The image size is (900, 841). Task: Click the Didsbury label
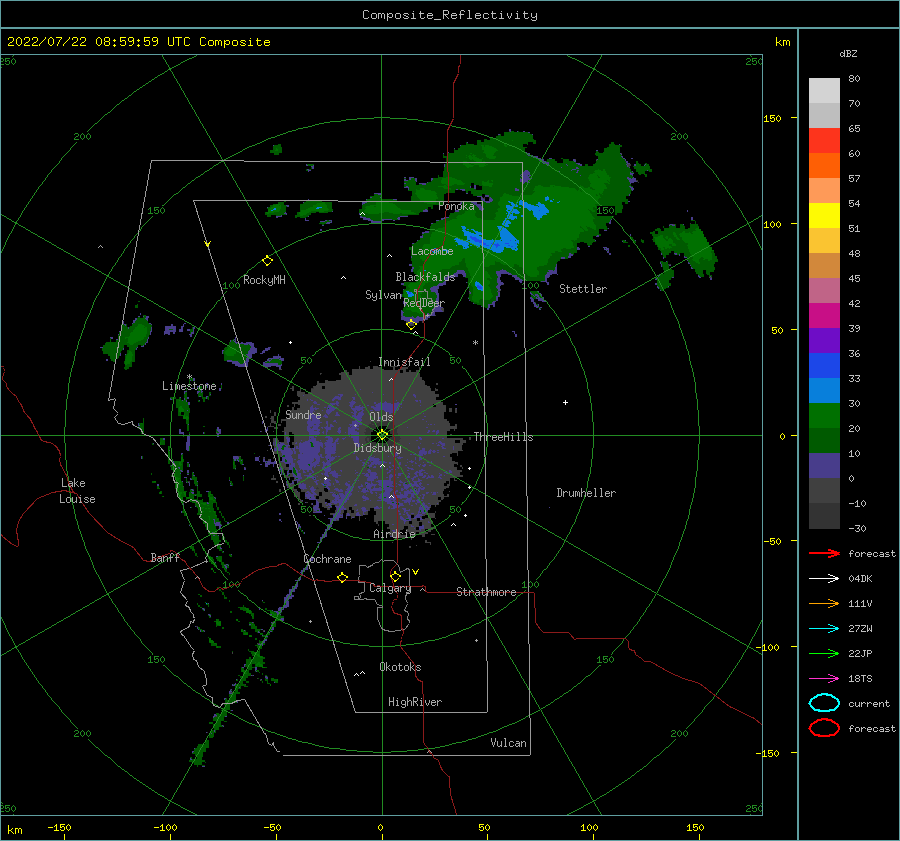point(377,448)
